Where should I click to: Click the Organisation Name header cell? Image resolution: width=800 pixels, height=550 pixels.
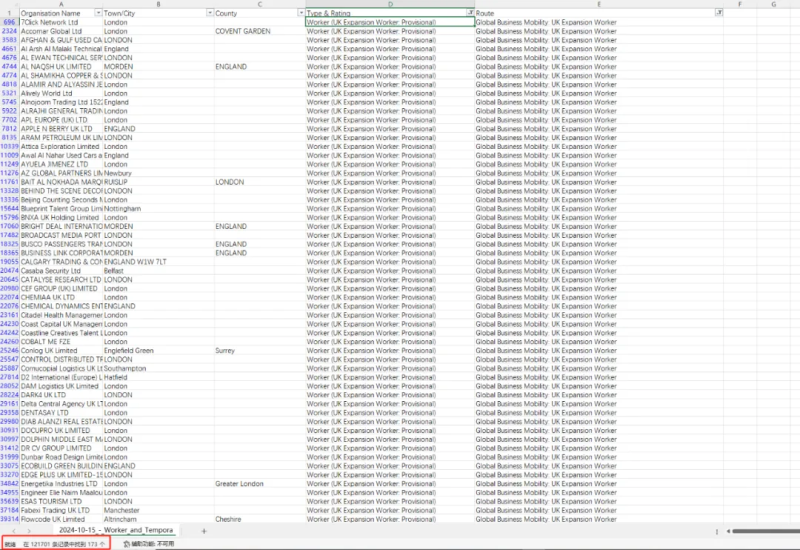coord(61,13)
